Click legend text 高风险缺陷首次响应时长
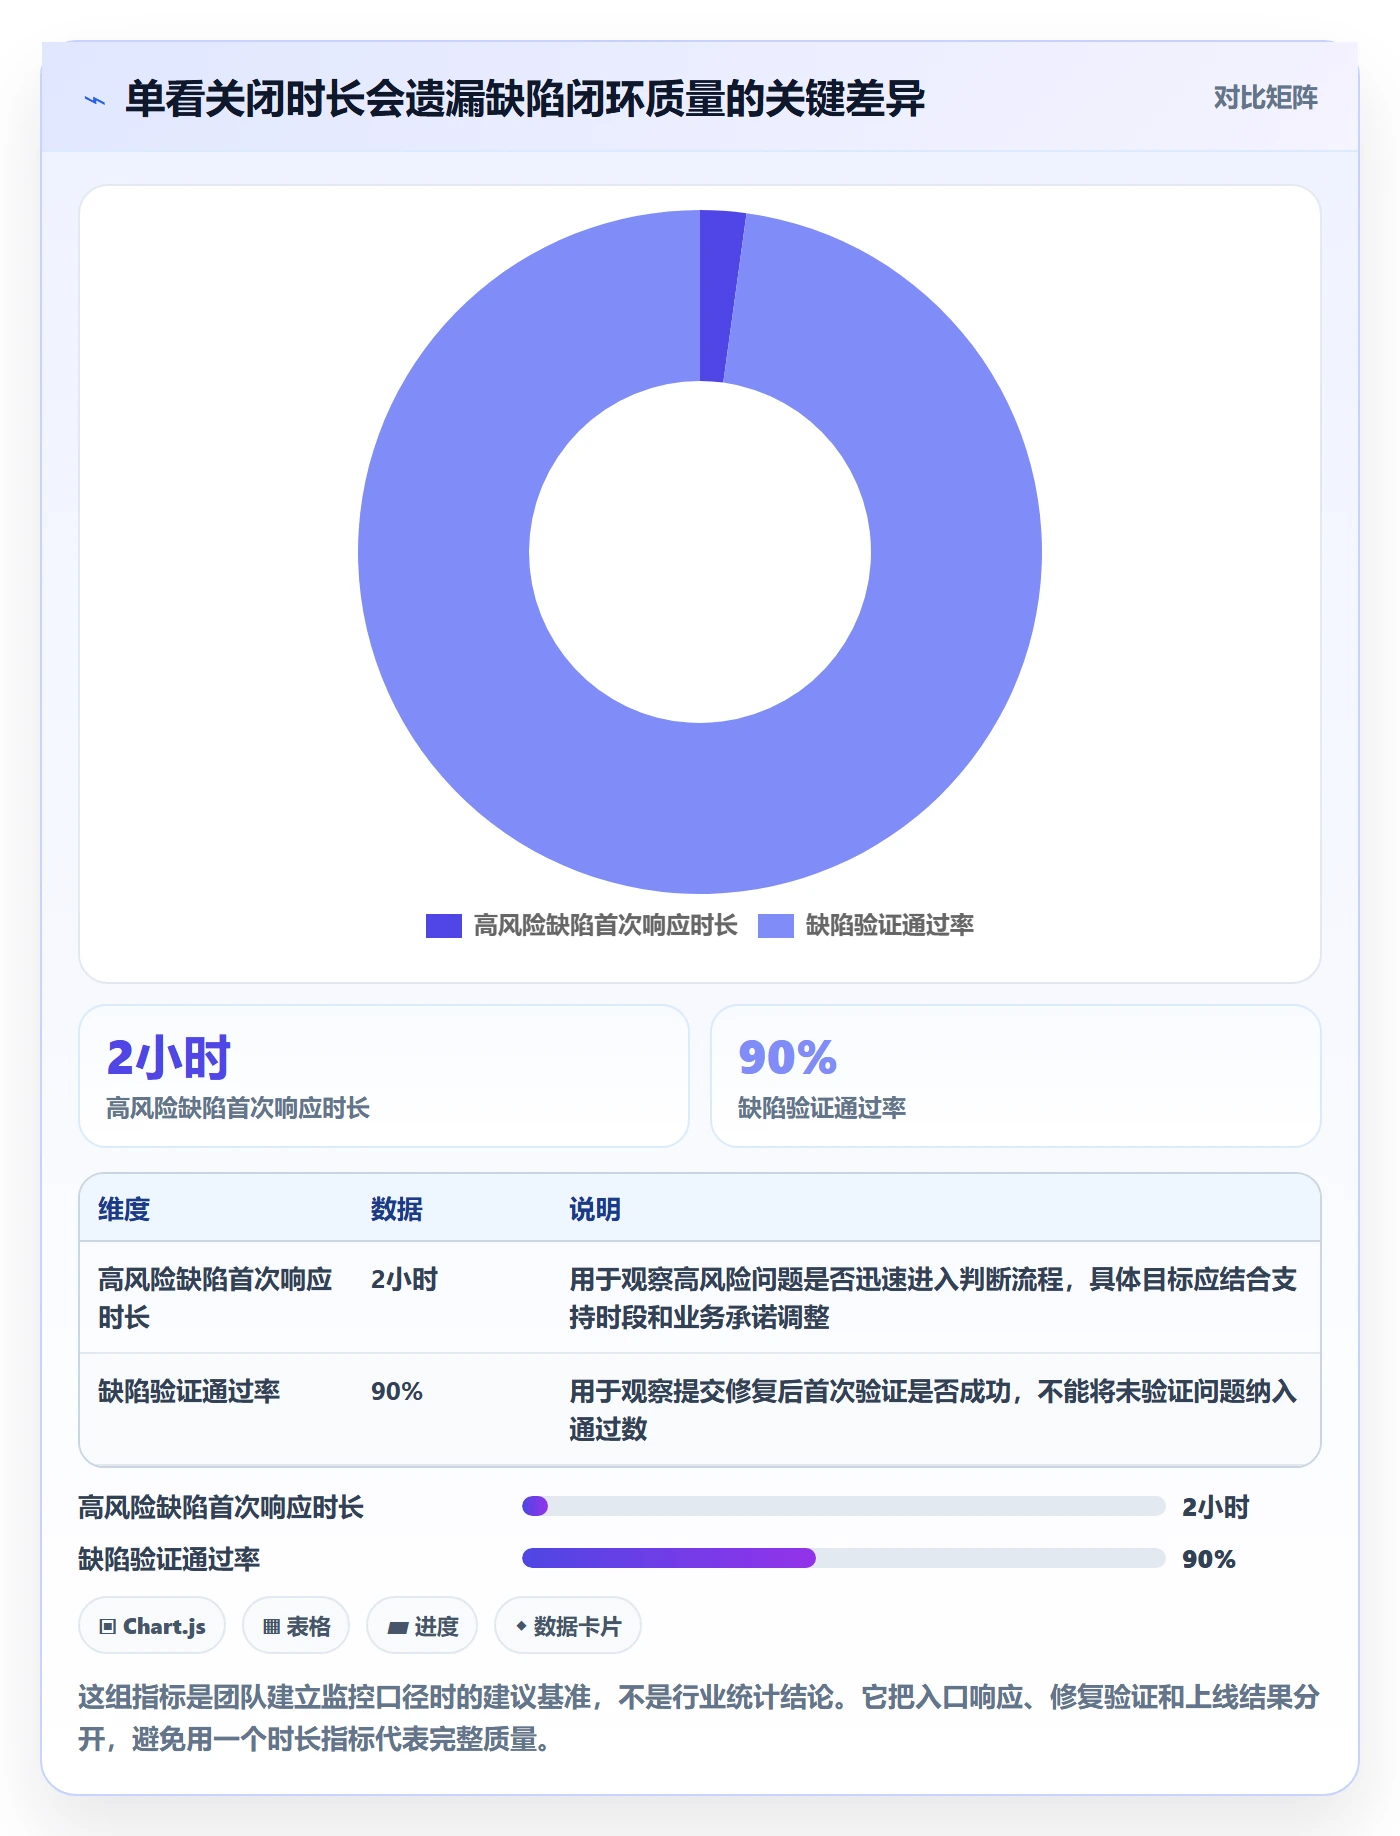 pos(605,925)
